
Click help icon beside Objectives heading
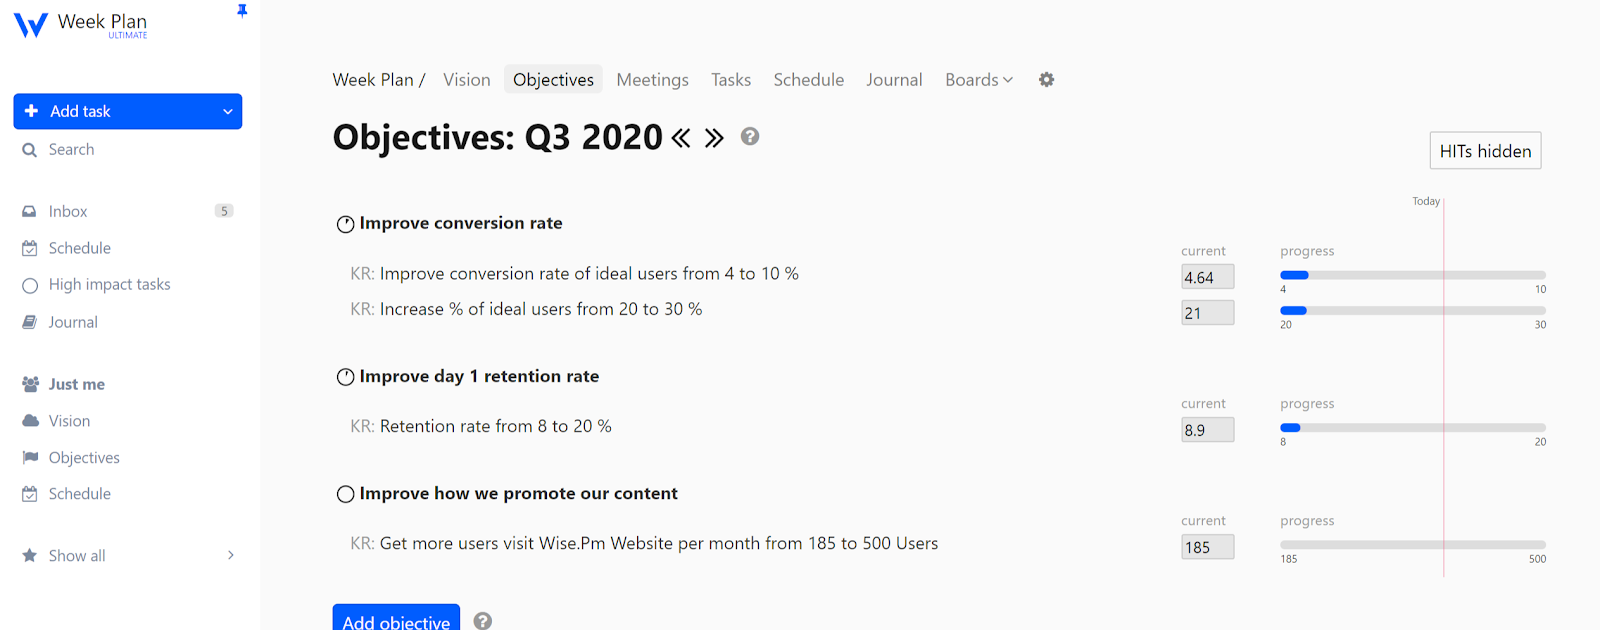click(x=750, y=137)
